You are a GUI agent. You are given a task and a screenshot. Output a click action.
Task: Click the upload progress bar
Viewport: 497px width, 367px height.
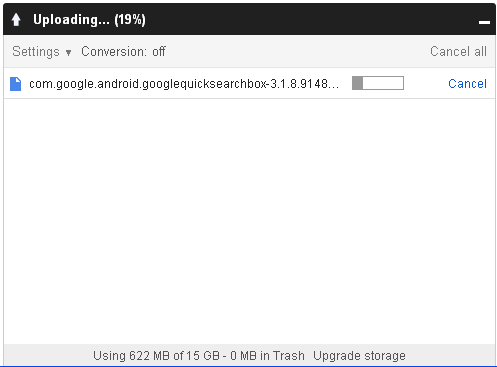point(378,83)
